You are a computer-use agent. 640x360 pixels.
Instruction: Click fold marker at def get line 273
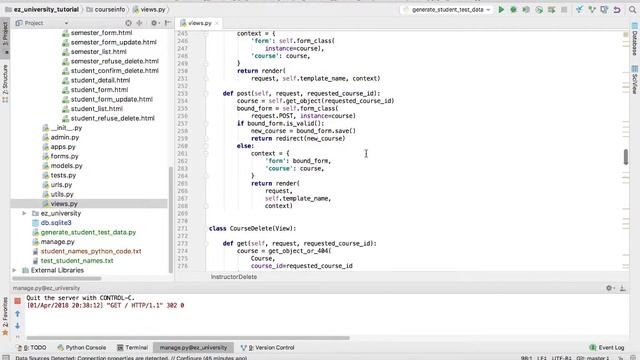206,243
